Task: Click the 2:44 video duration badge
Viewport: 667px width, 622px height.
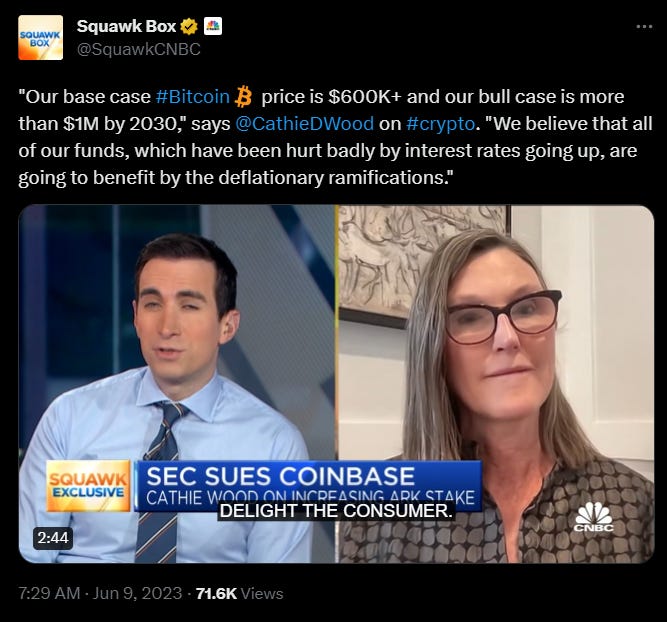Action: click(x=53, y=538)
